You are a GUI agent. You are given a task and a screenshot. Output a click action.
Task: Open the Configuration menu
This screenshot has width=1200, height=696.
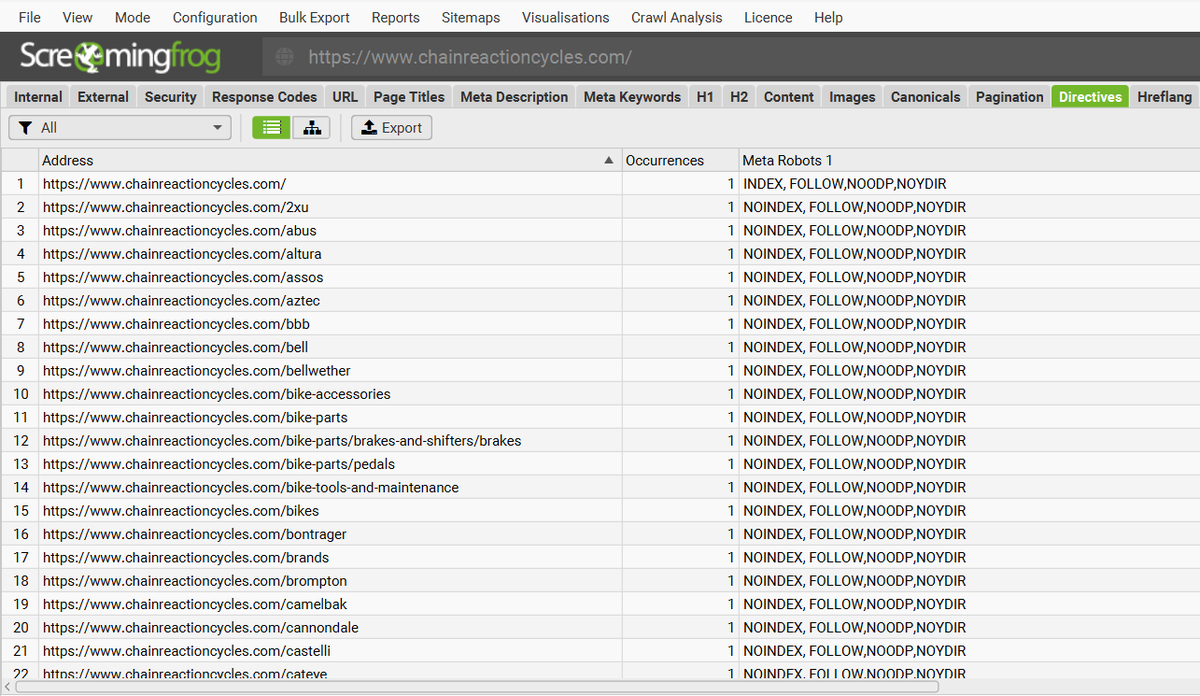[215, 17]
